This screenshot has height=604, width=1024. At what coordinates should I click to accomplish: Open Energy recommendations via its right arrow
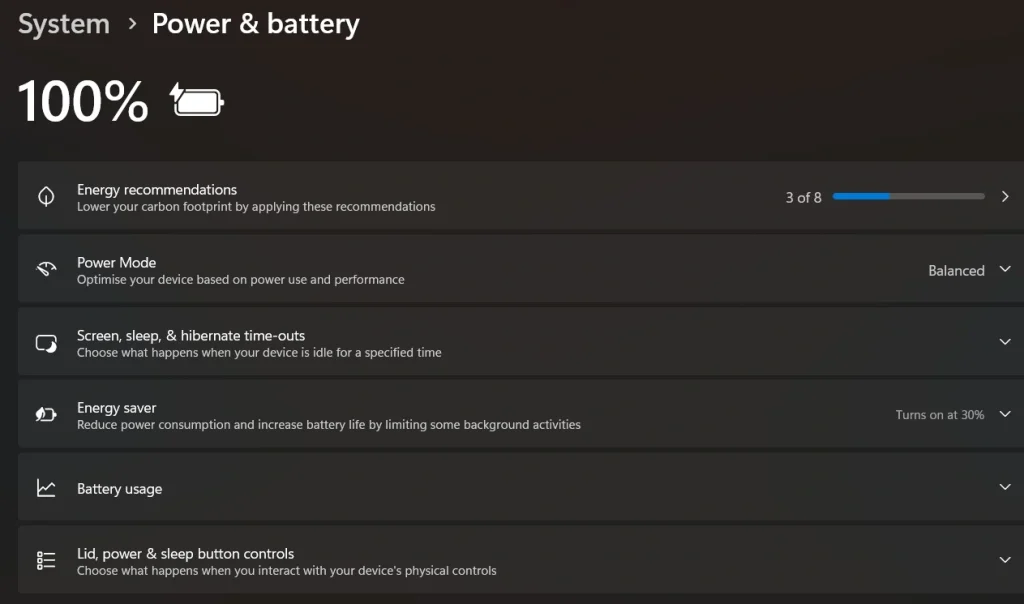[1006, 196]
